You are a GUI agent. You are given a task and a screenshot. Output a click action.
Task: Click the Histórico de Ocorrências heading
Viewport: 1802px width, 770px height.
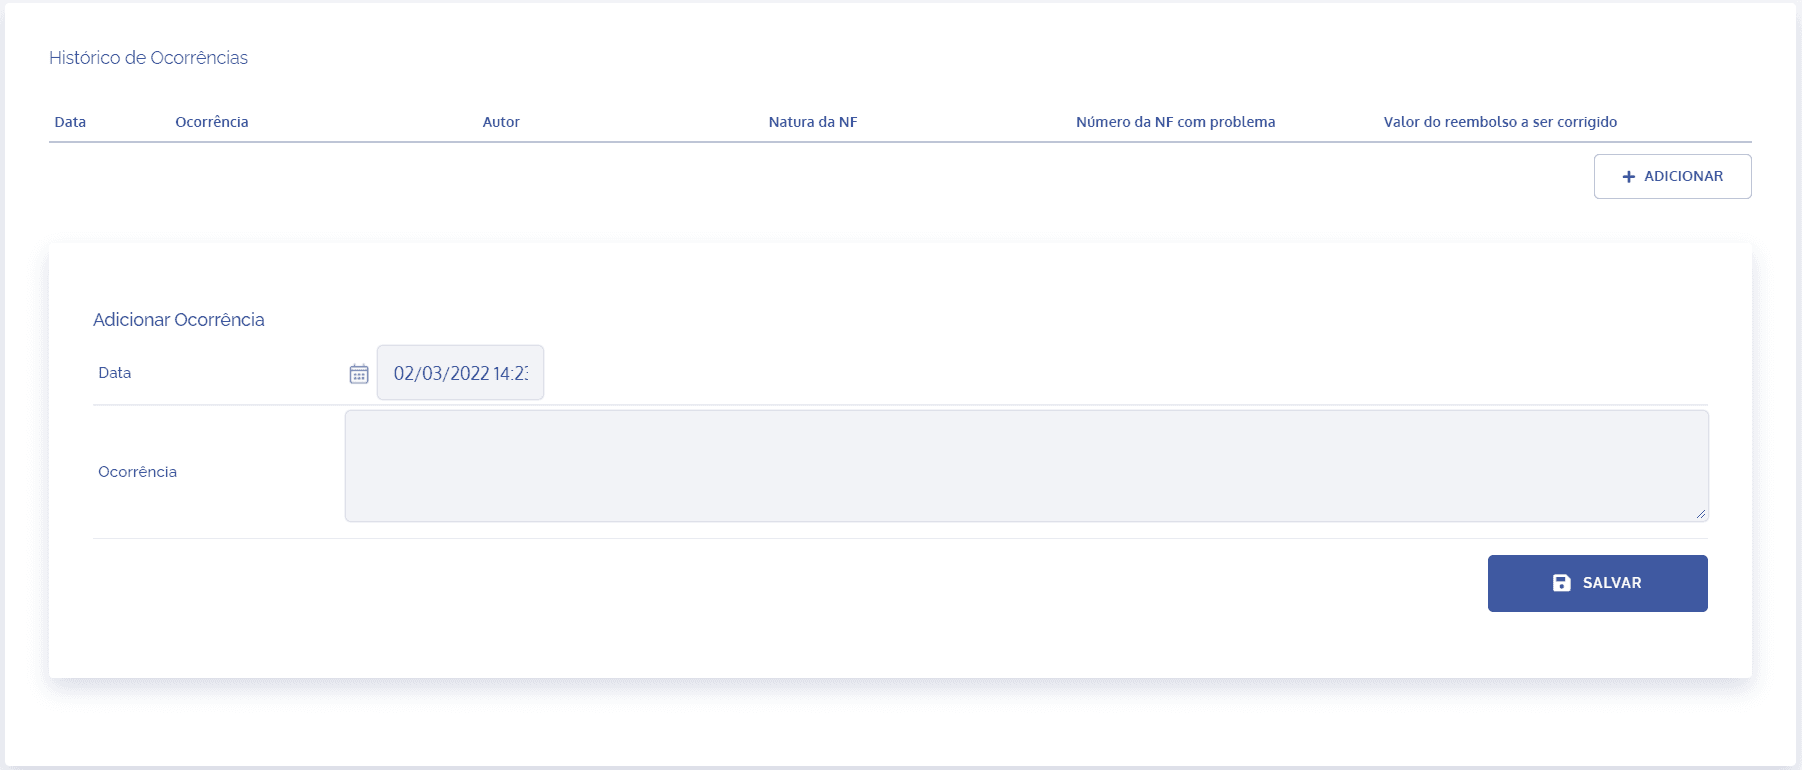[148, 58]
